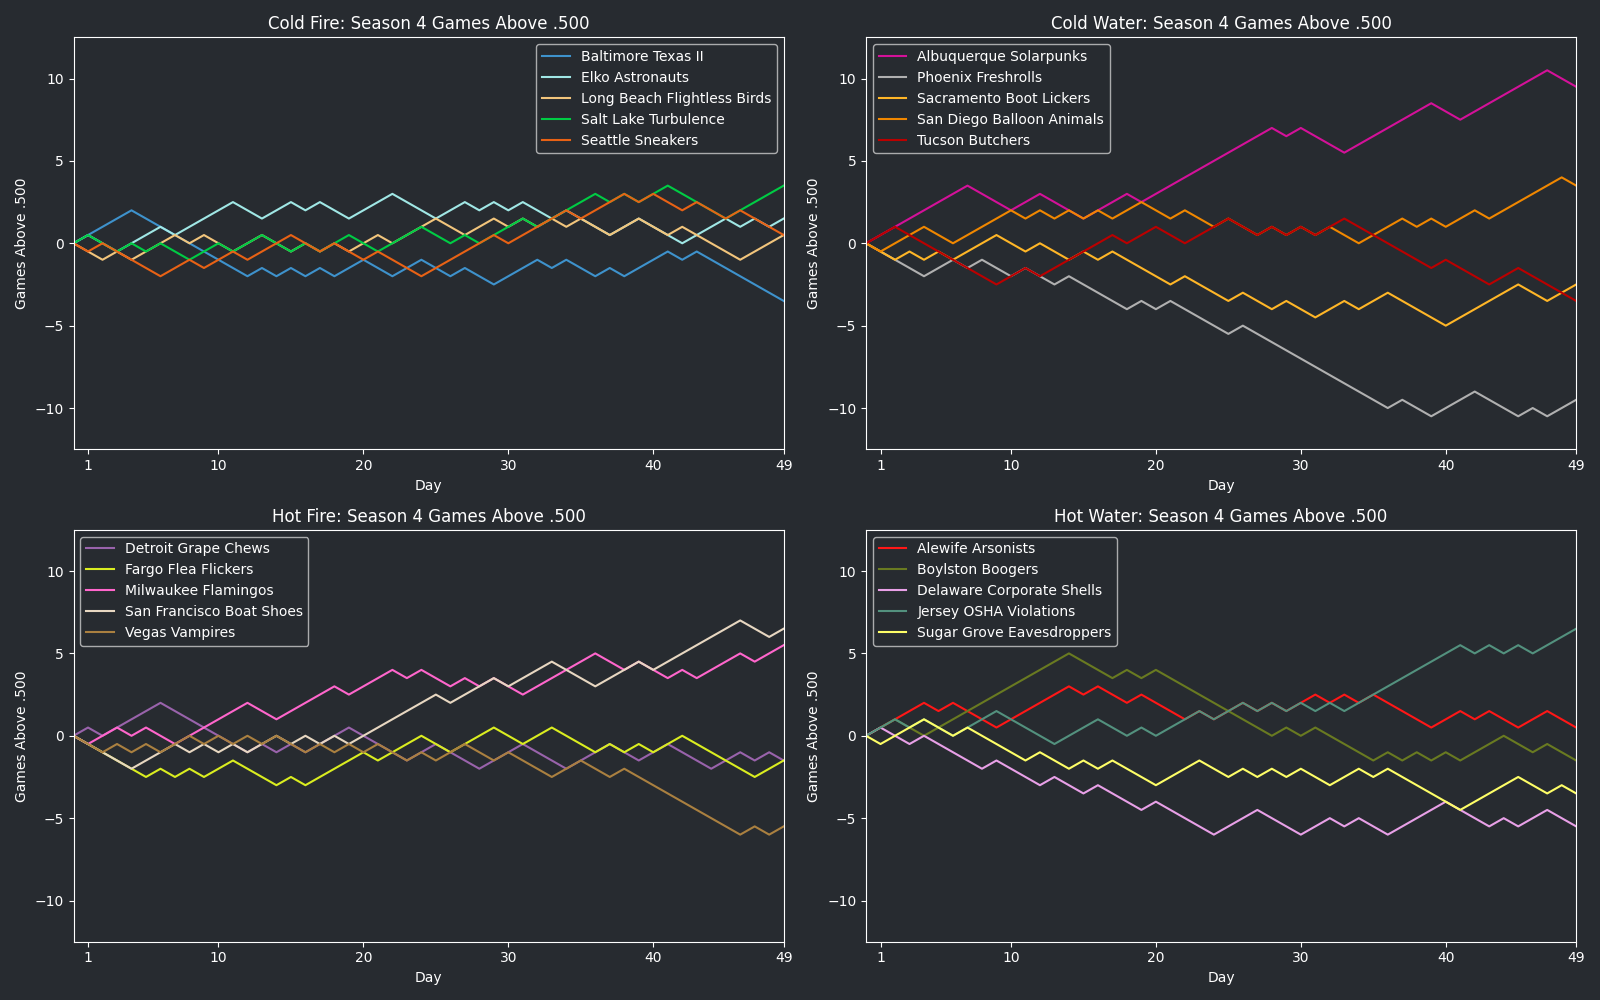Click the Sugar Grove Eavesdroppers legend color line
The height and width of the screenshot is (1000, 1600).
click(x=893, y=632)
